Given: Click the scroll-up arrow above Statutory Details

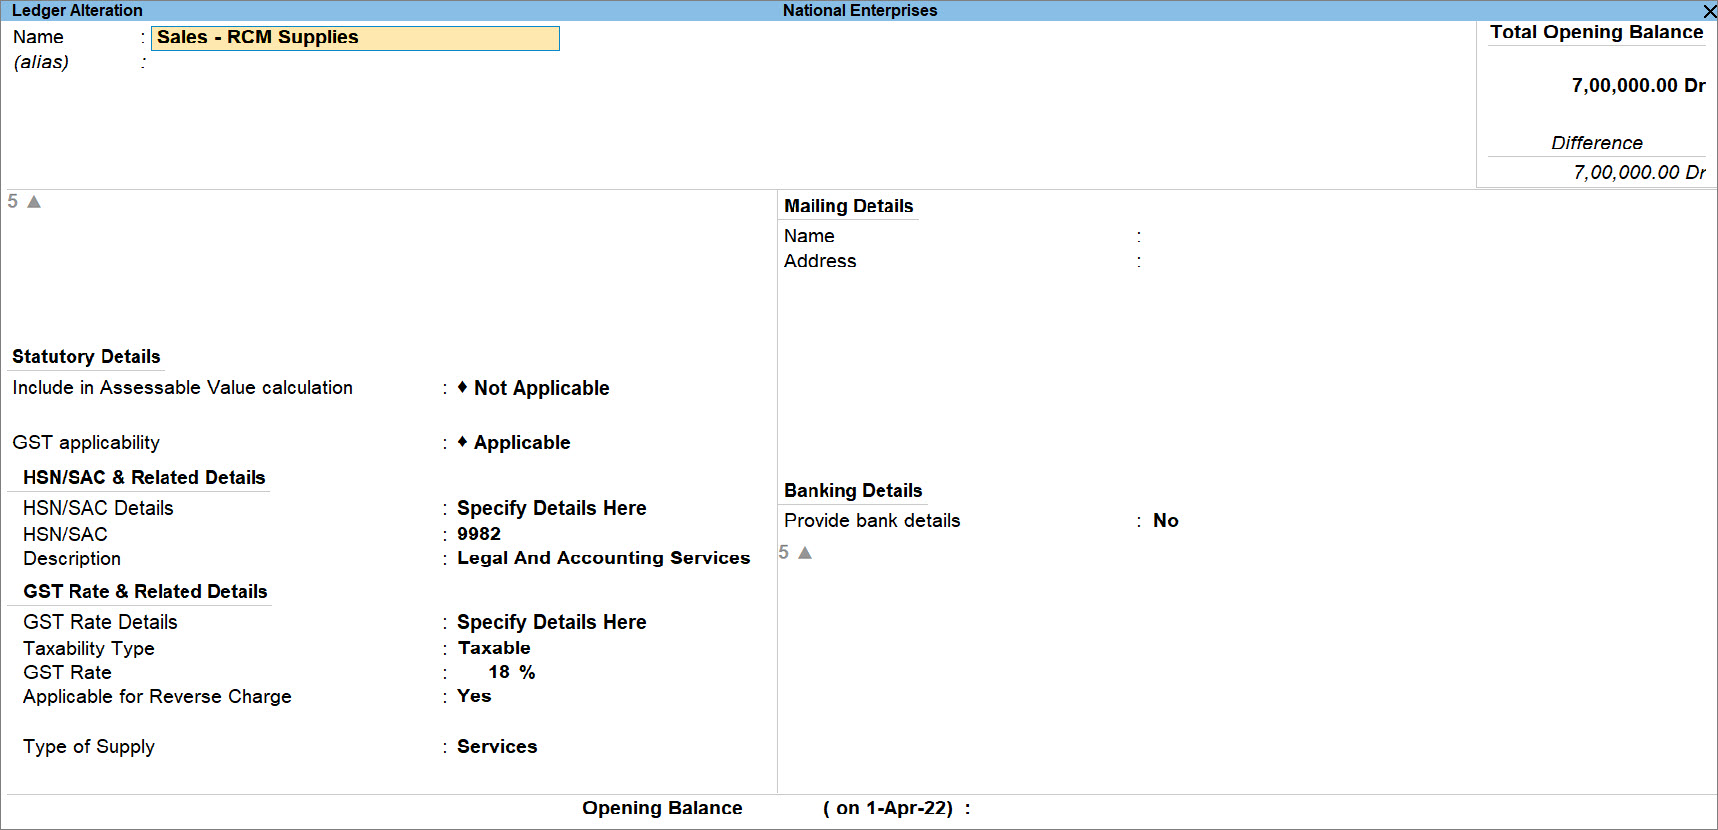Looking at the screenshot, I should tap(34, 202).
